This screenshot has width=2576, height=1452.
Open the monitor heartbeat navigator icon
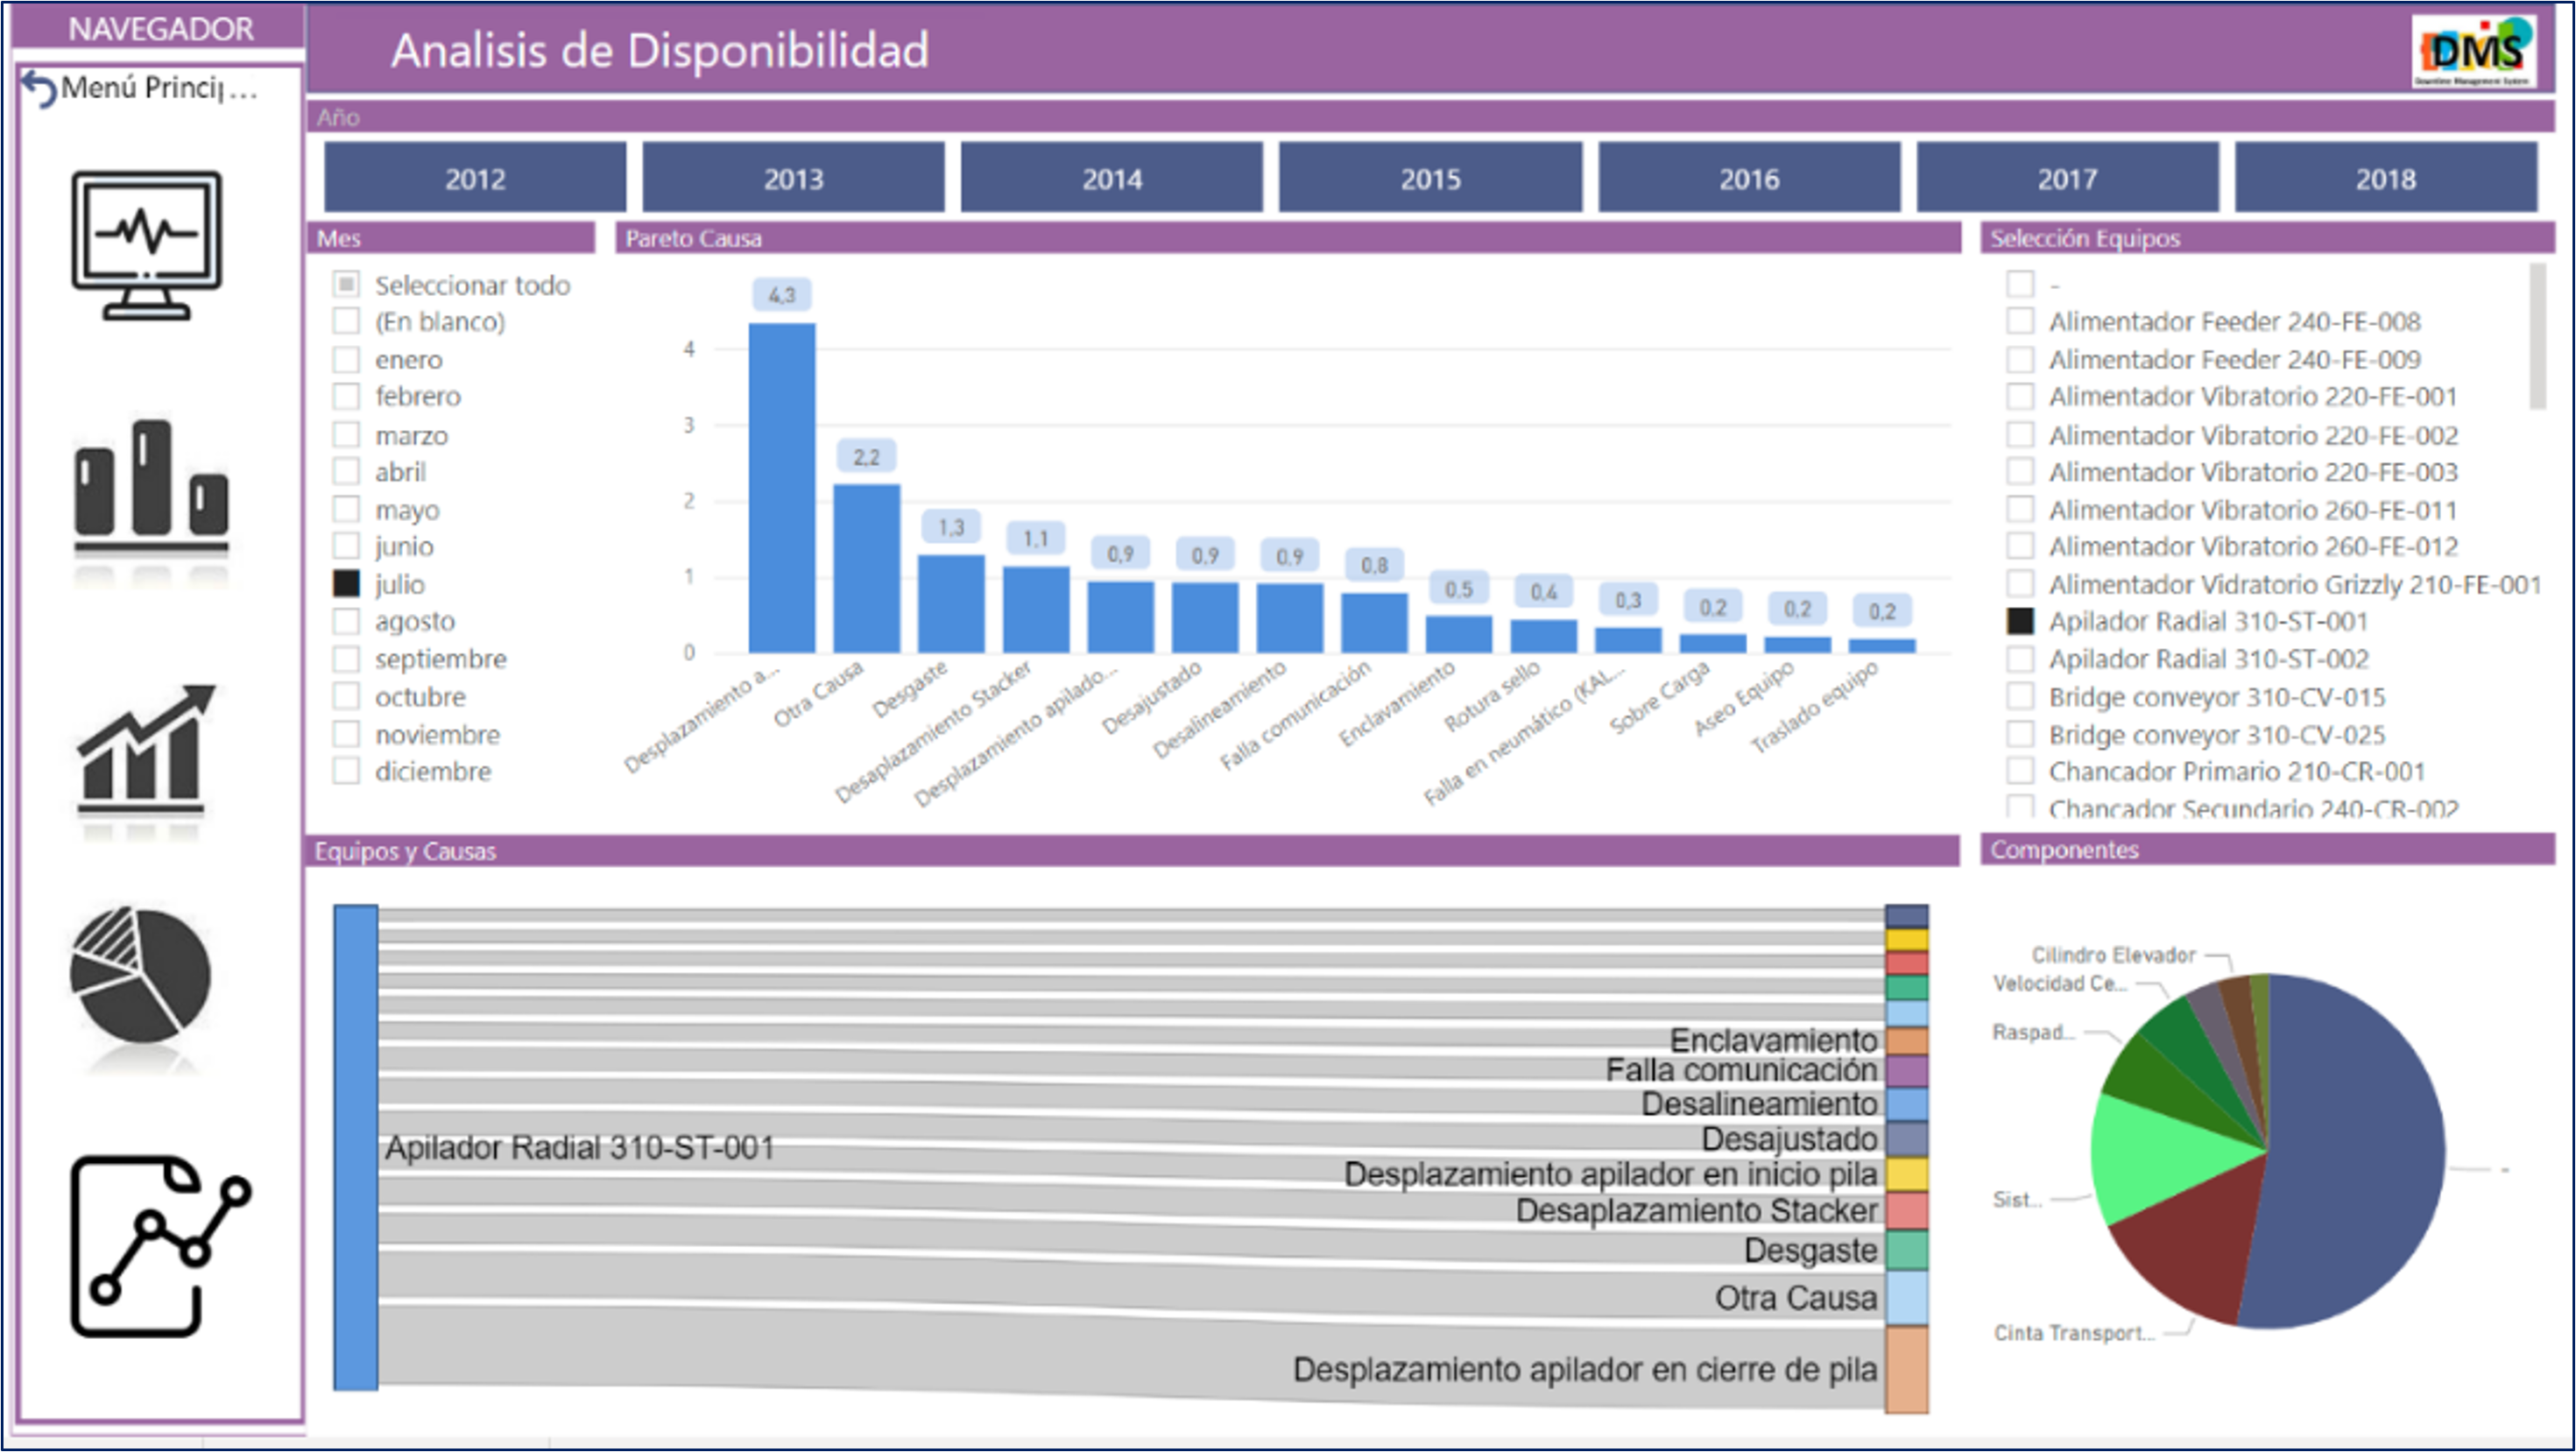pos(147,245)
